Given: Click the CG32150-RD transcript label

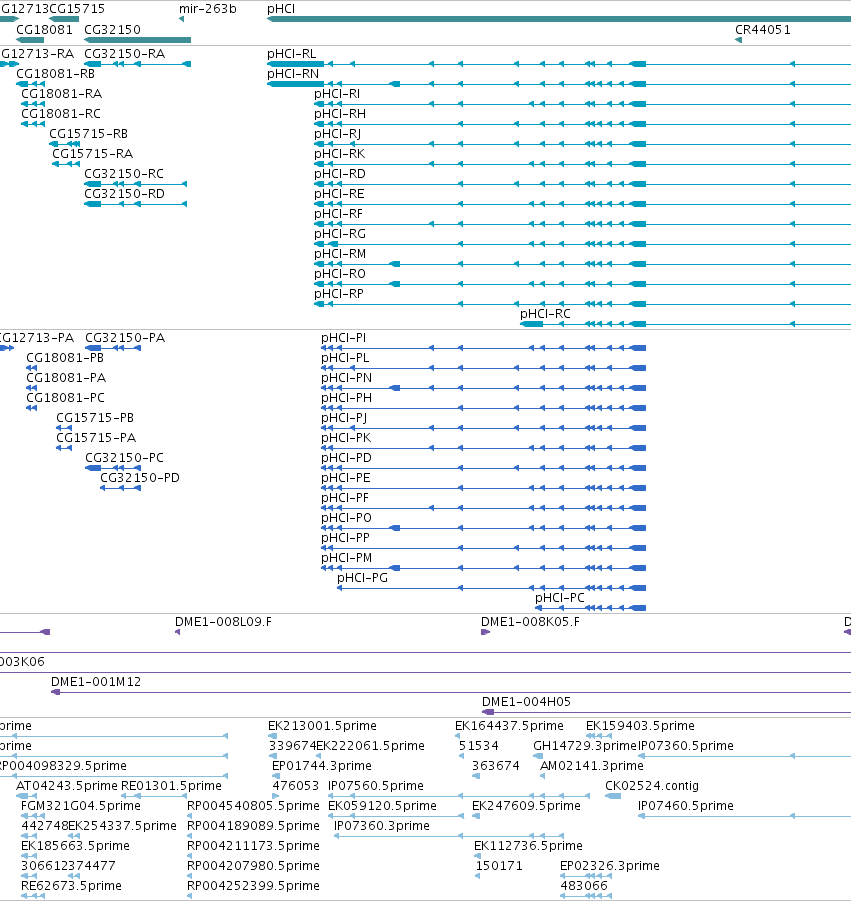Looking at the screenshot, I should 125,194.
